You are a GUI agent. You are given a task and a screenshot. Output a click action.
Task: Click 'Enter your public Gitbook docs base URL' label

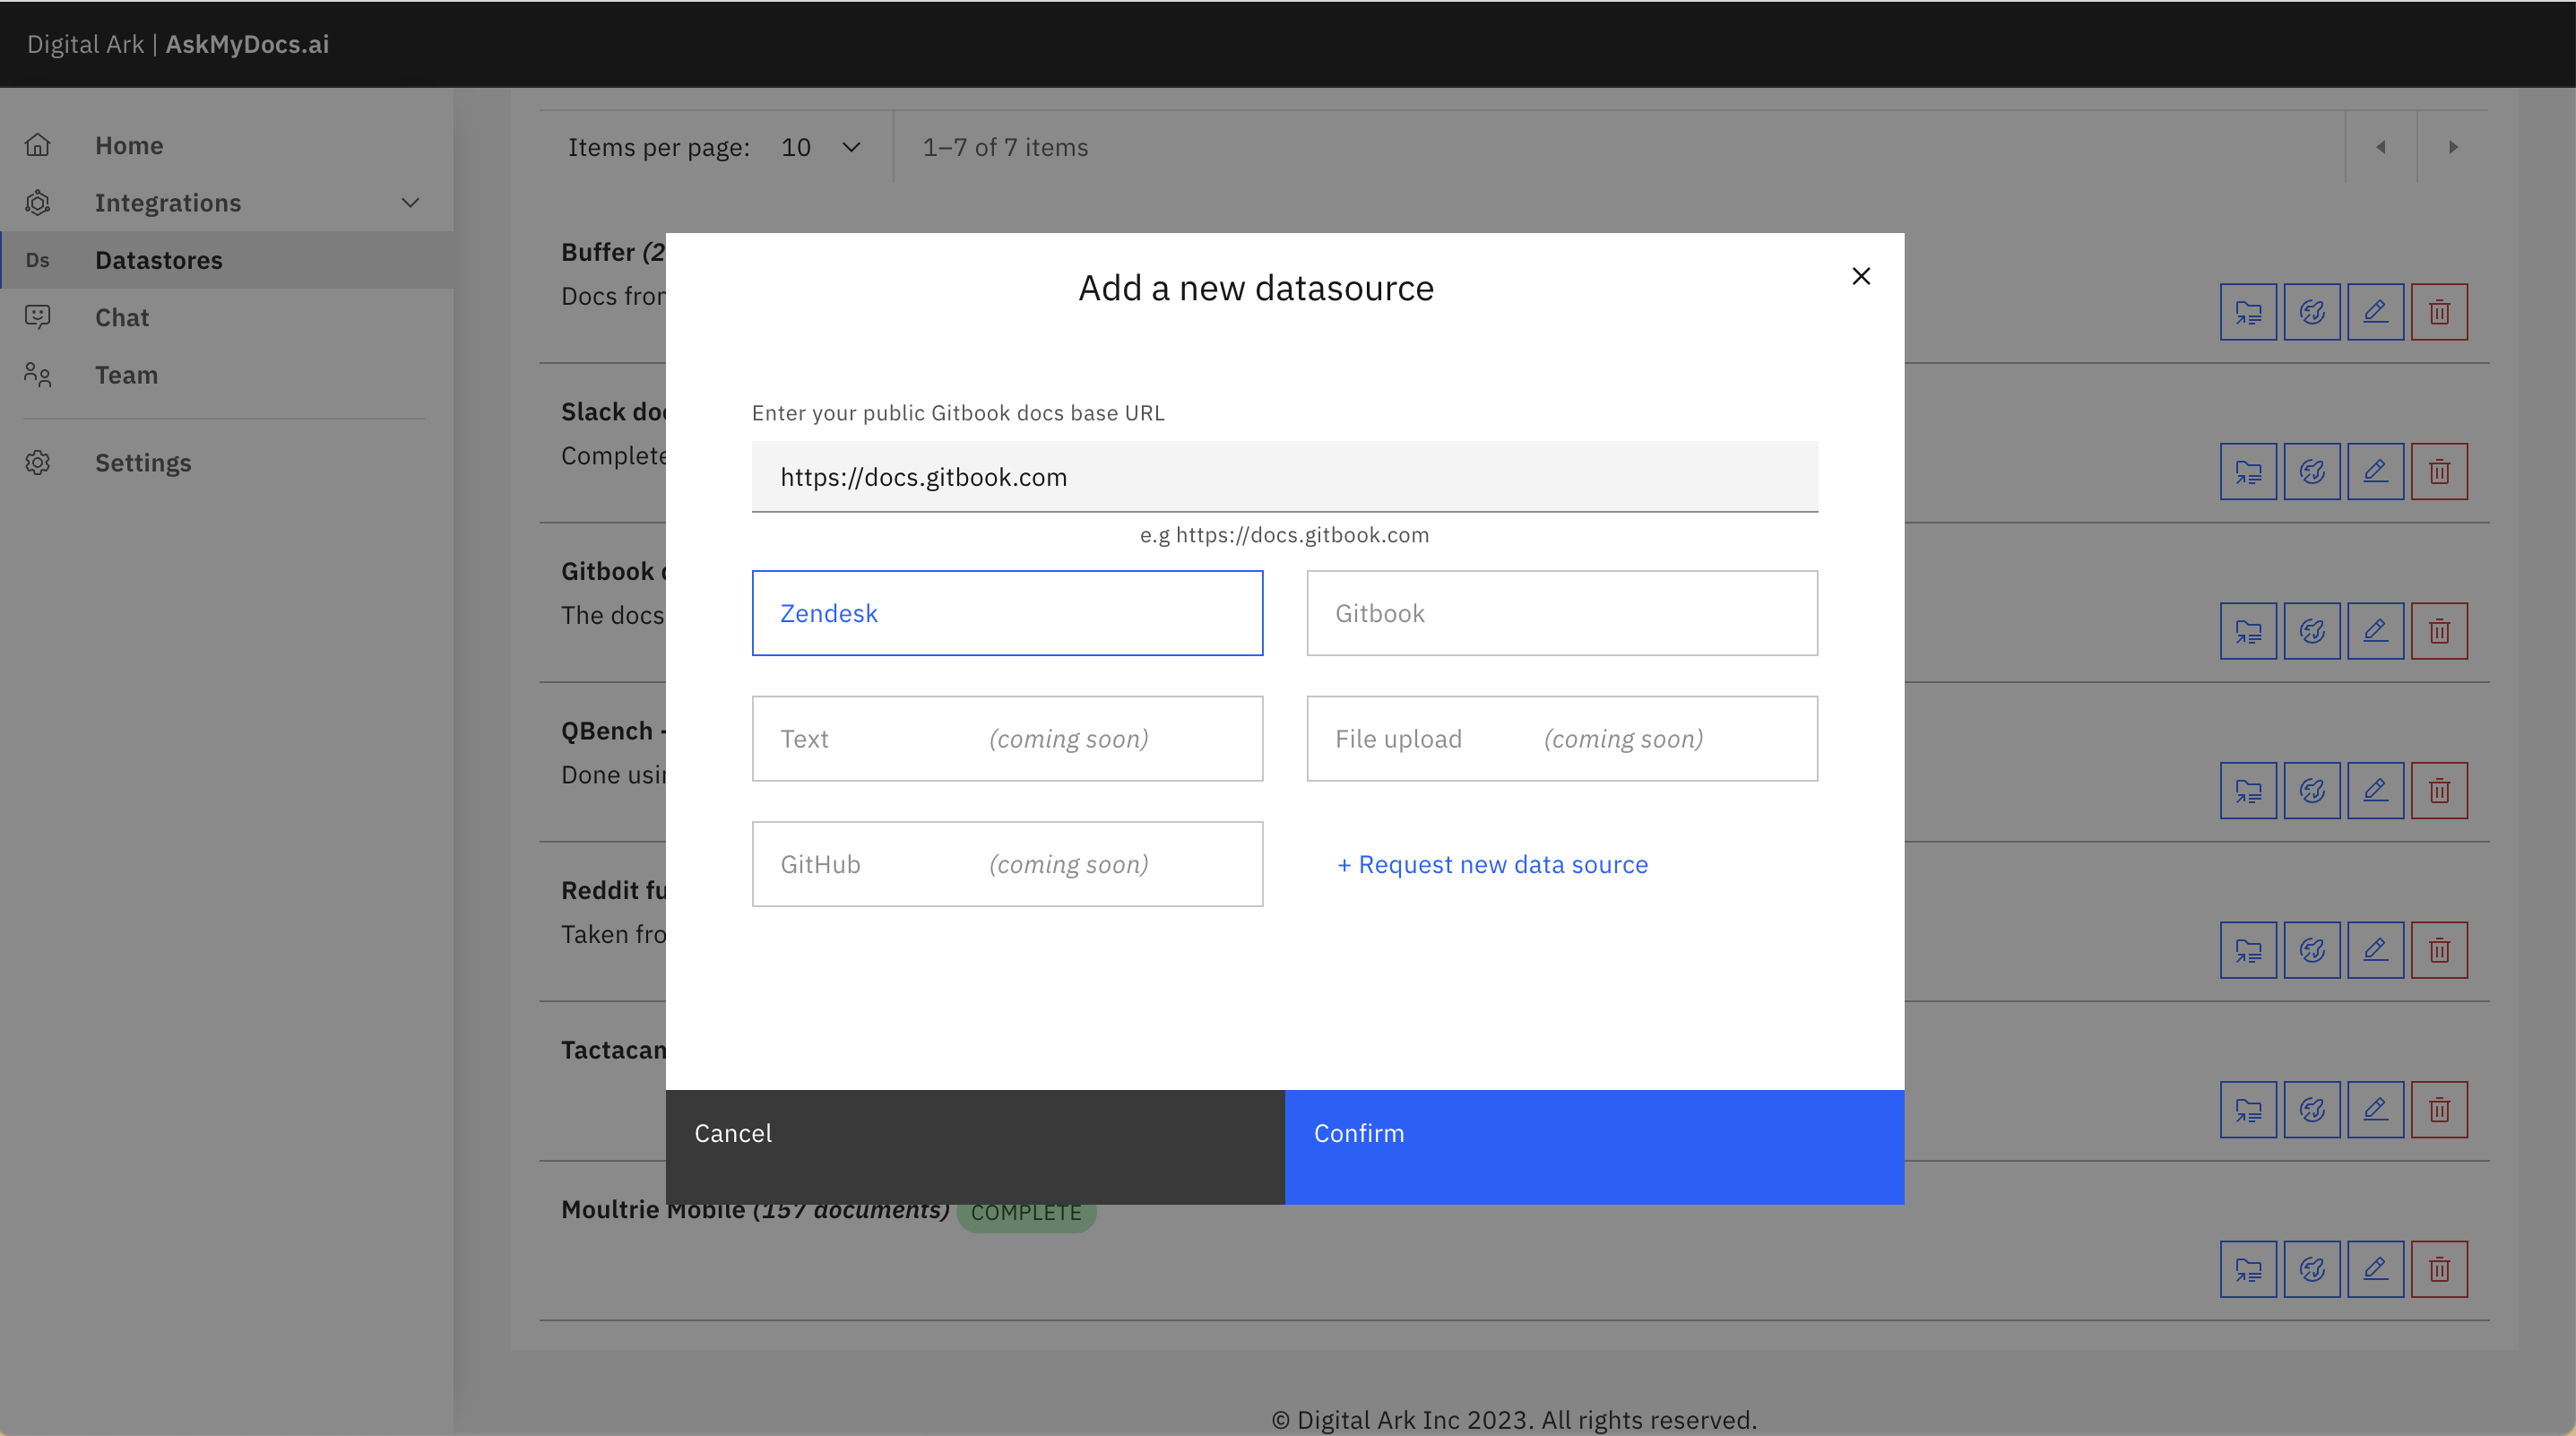[x=958, y=413]
